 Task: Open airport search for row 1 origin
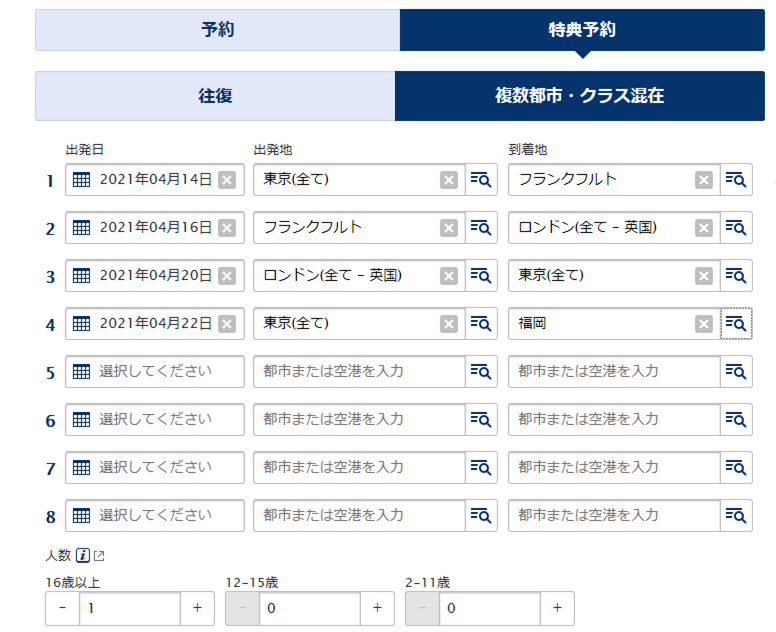481,180
